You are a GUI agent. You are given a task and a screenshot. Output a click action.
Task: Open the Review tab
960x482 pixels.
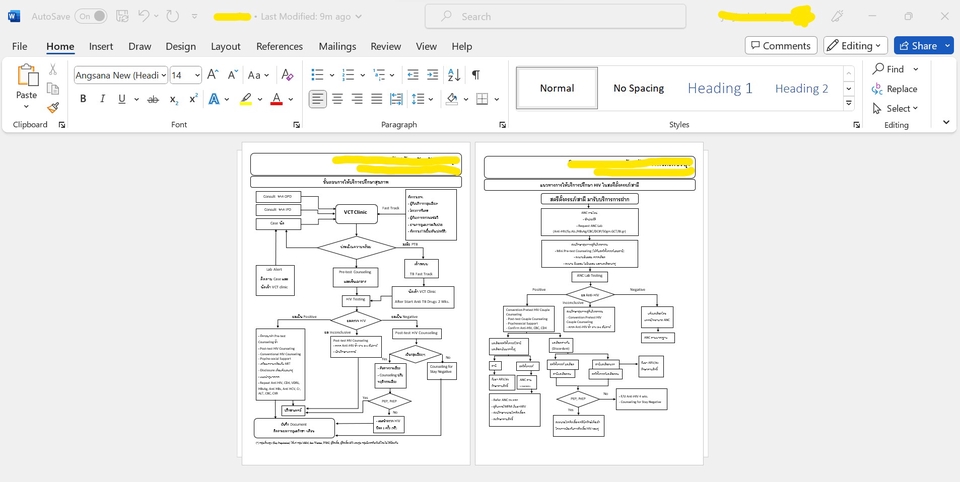click(x=386, y=46)
